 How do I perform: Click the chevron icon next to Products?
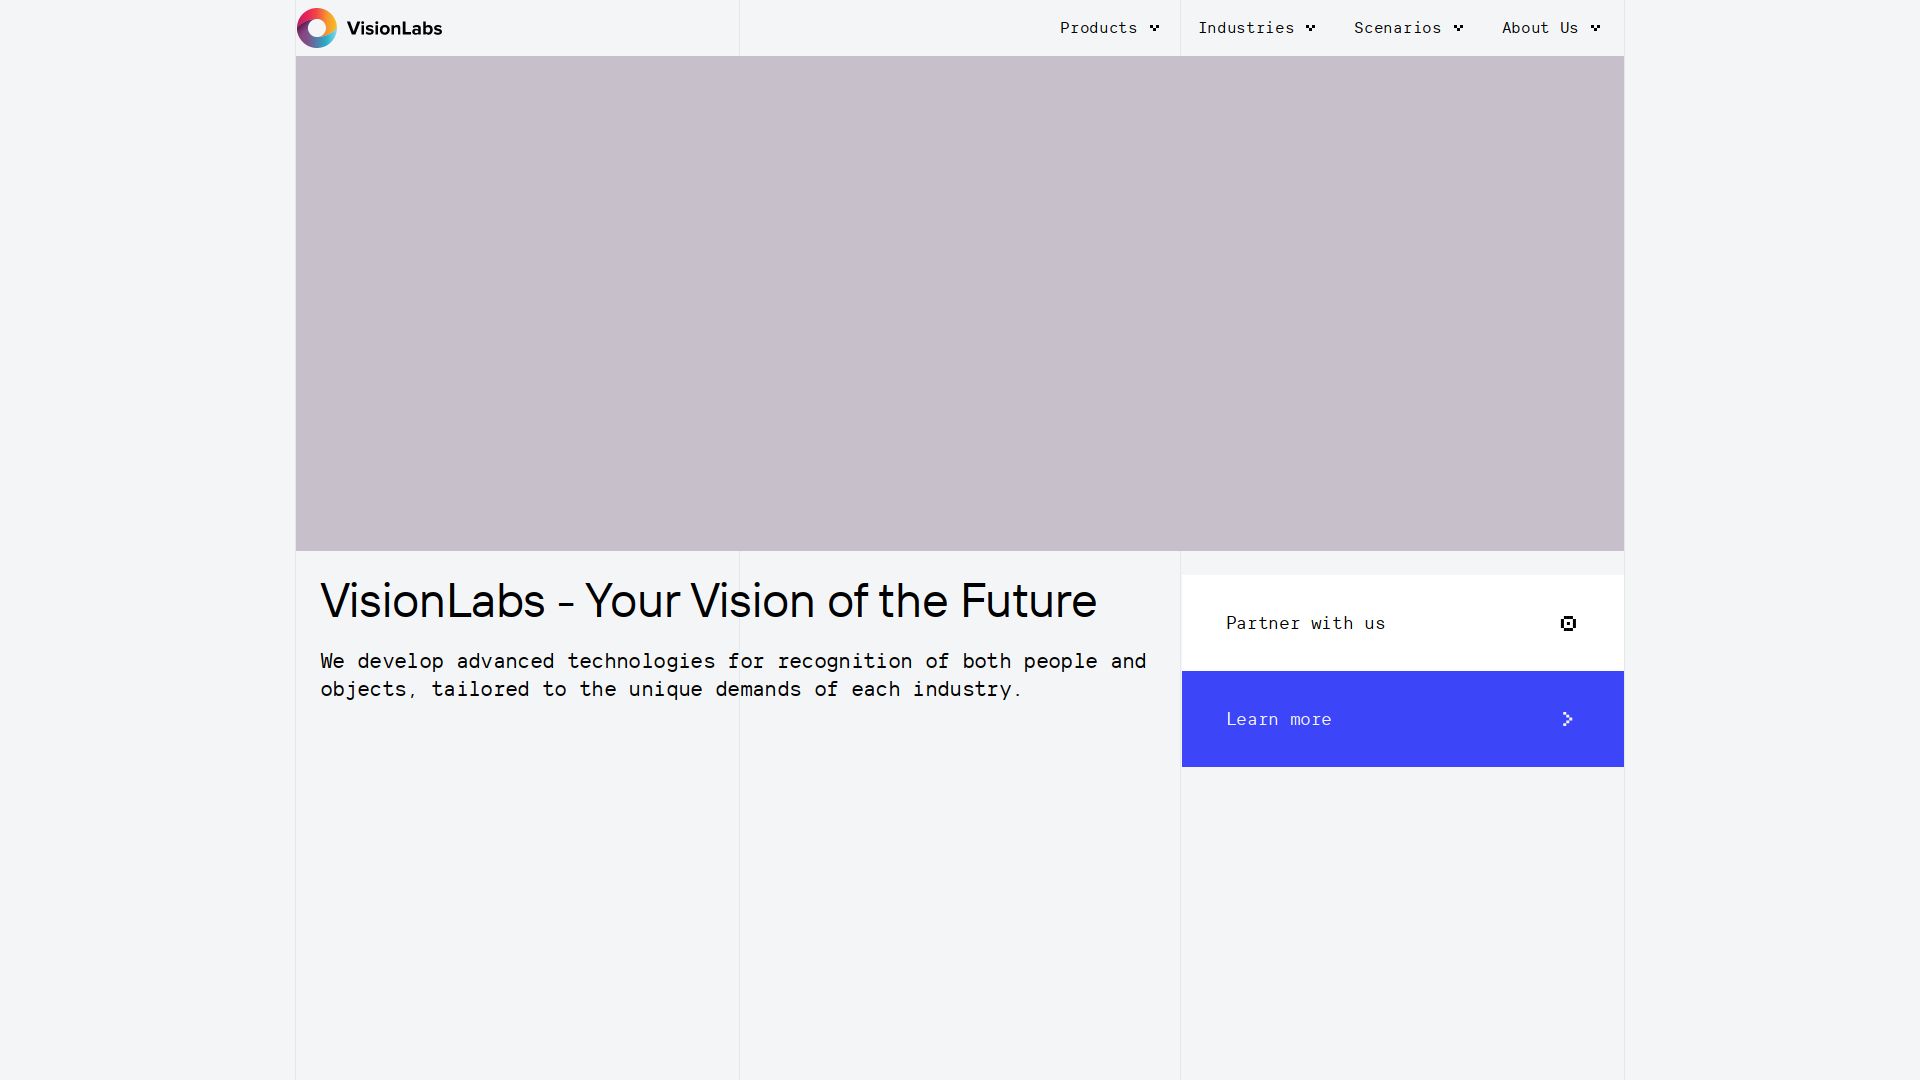pyautogui.click(x=1155, y=28)
